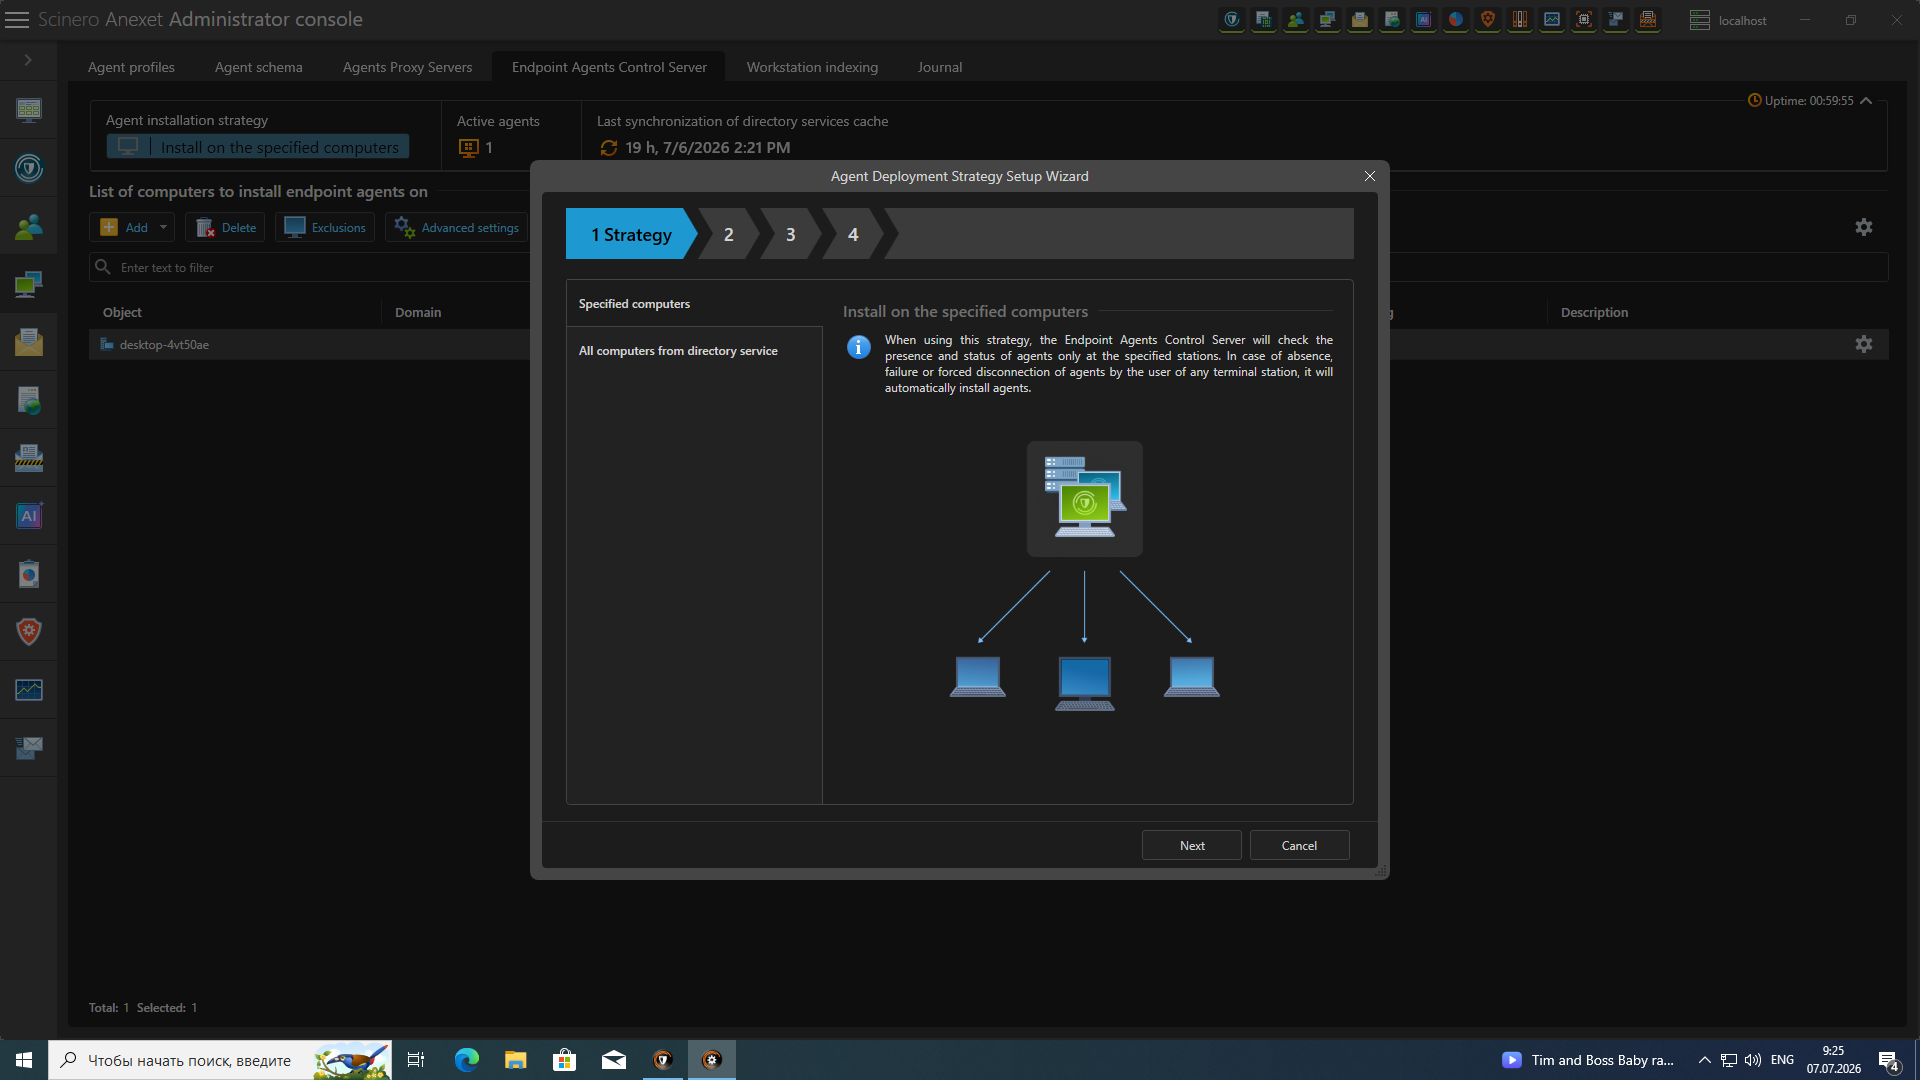Open mail notifications section in left sidebar

(x=29, y=748)
